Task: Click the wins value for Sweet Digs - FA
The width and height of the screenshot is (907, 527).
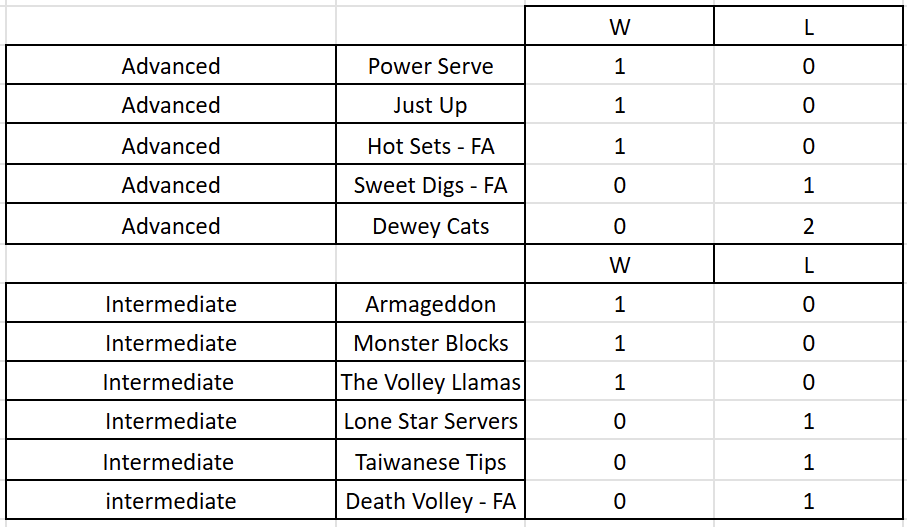Action: pos(619,185)
